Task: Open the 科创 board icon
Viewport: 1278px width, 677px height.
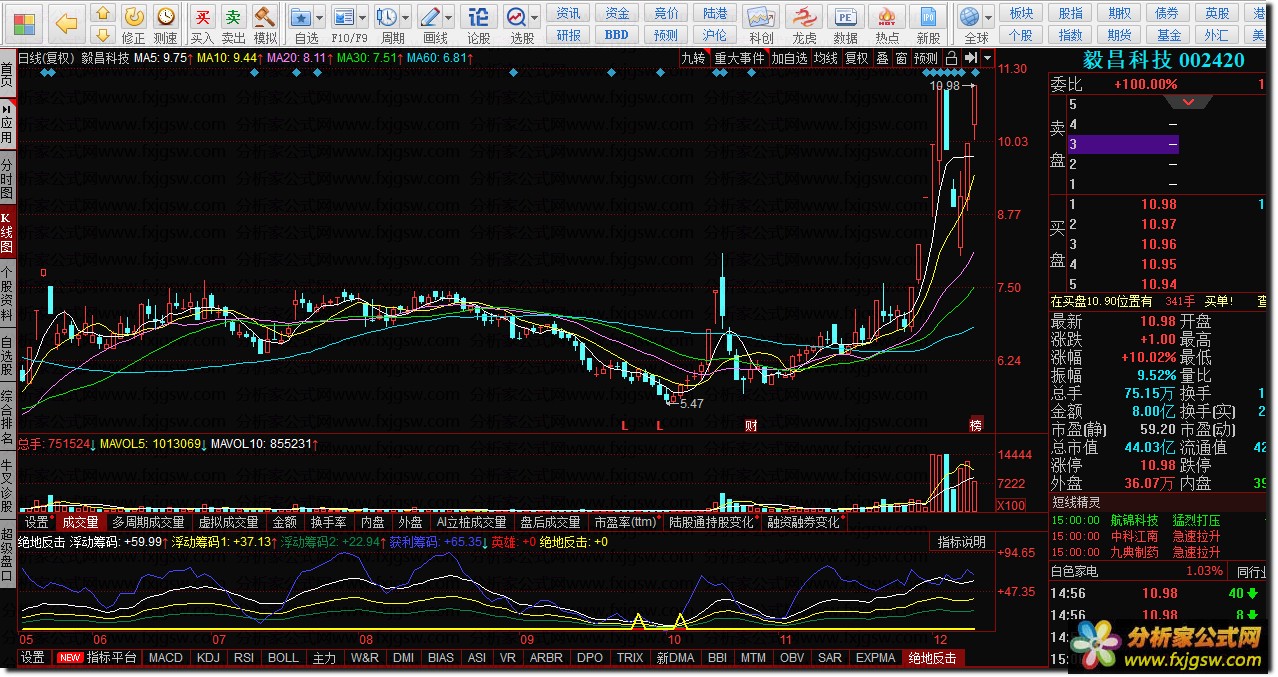Action: (761, 24)
